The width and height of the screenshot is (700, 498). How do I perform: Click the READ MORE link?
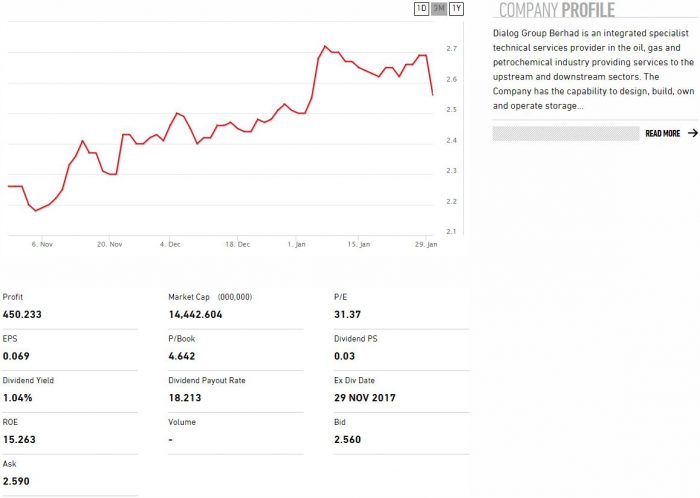(x=662, y=133)
